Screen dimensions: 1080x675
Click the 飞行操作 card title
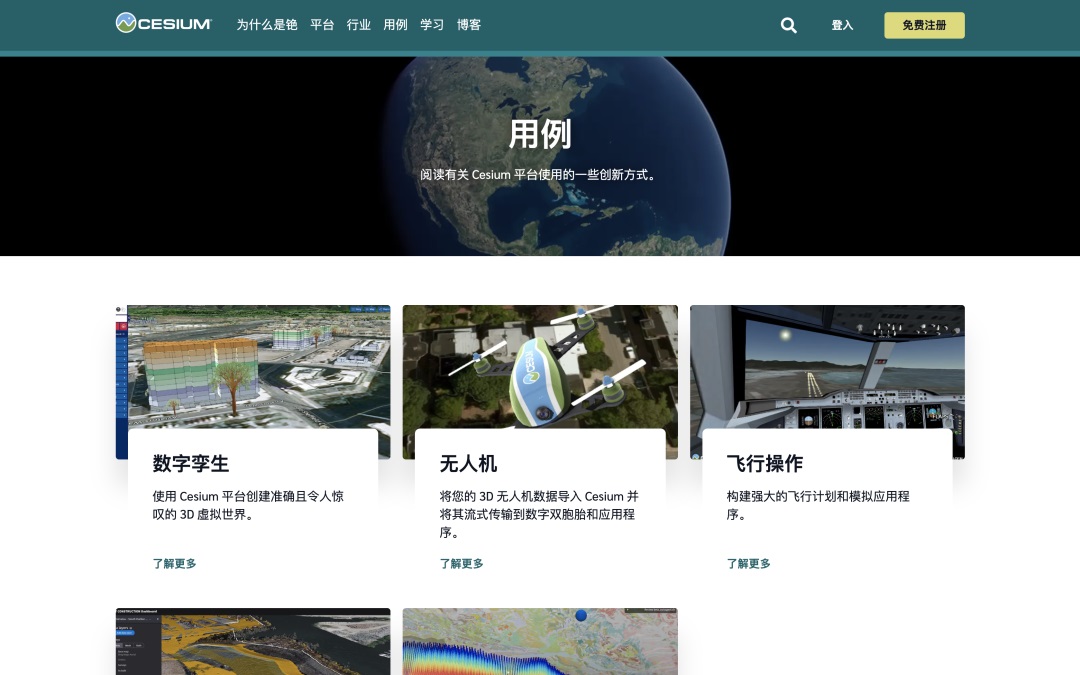(765, 464)
